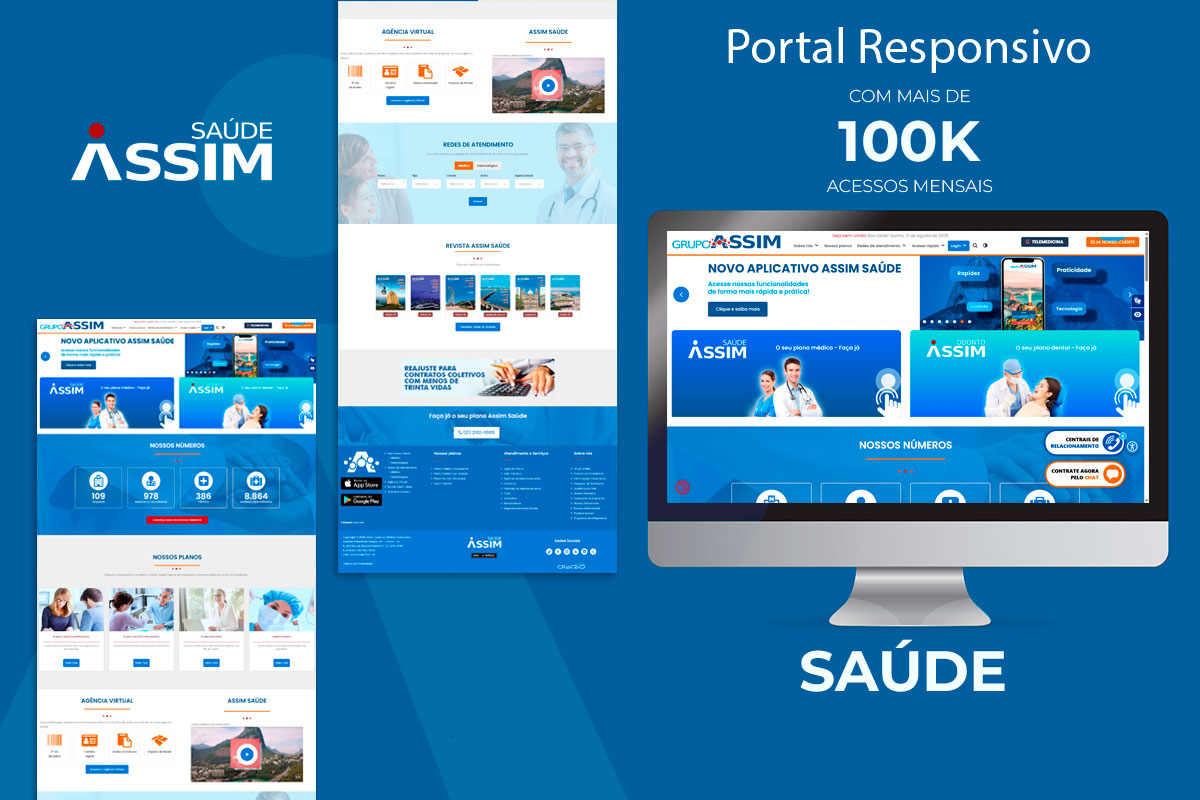Viewport: 1200px width, 800px height.
Task: Expand the Sobre nós dropdown menu on the monitor
Action: click(x=805, y=245)
